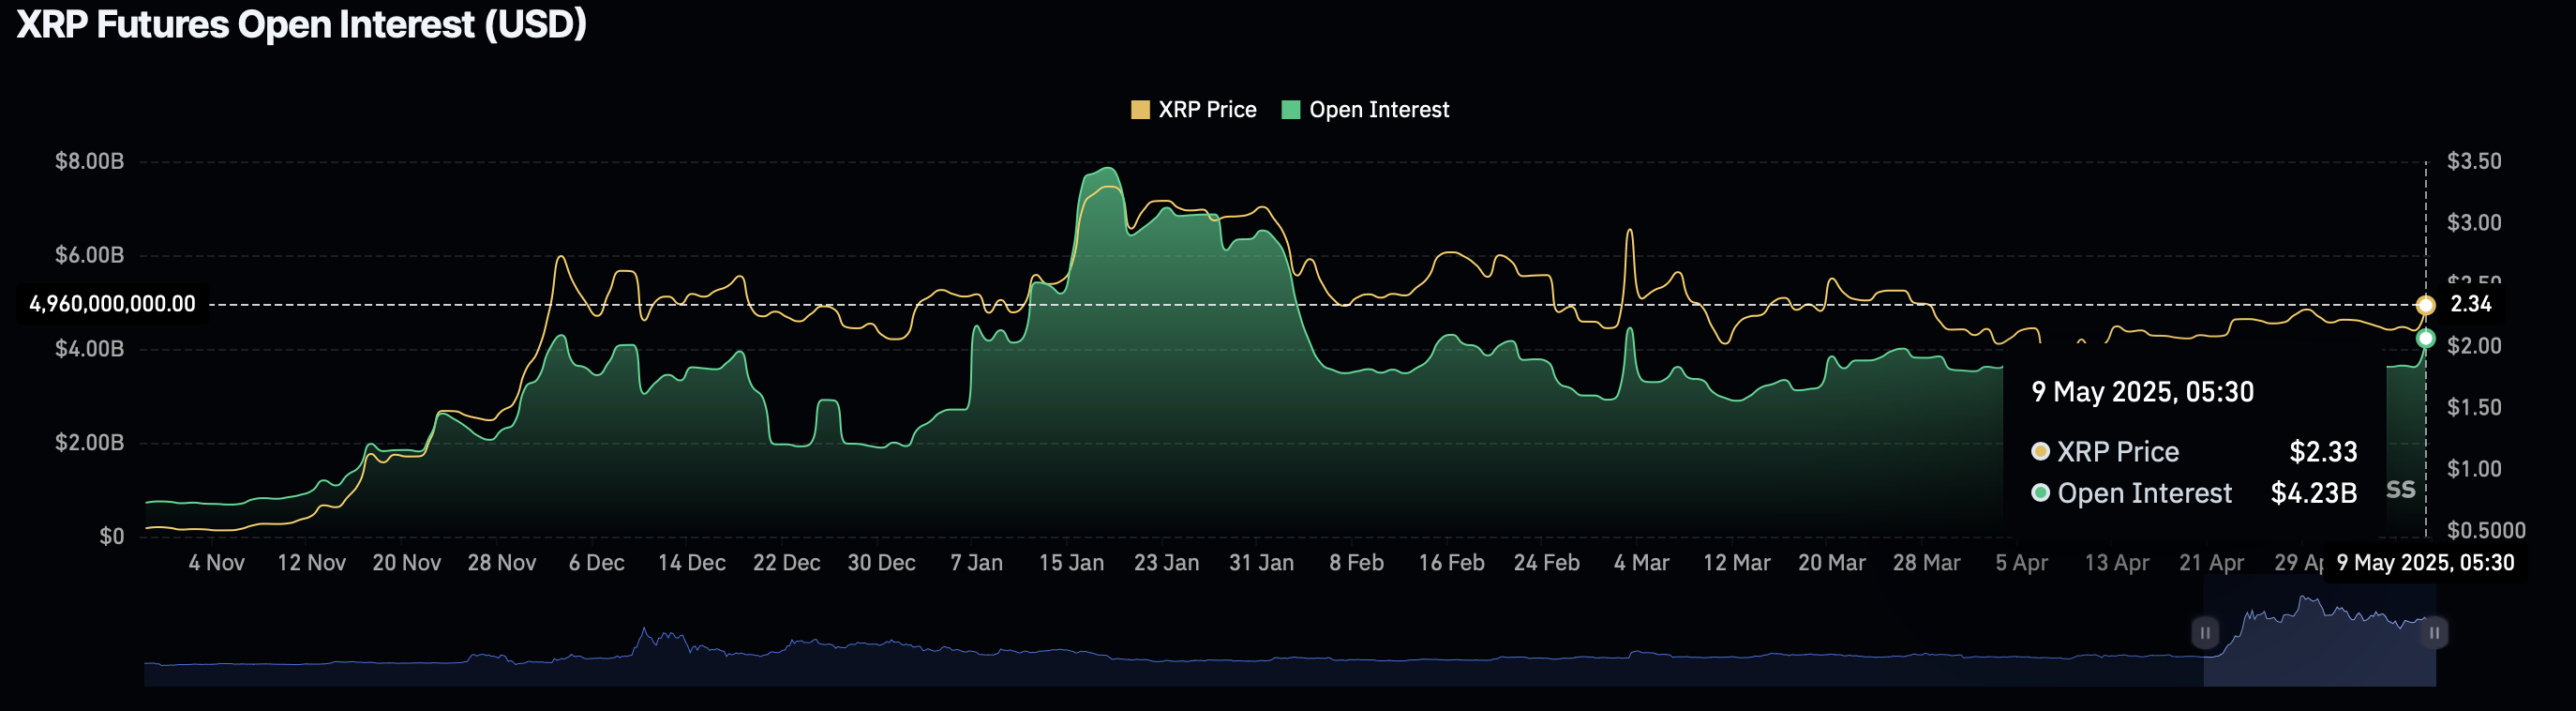
Task: Click the tooltip Open Interest value $4.23B
Action: coord(2314,494)
